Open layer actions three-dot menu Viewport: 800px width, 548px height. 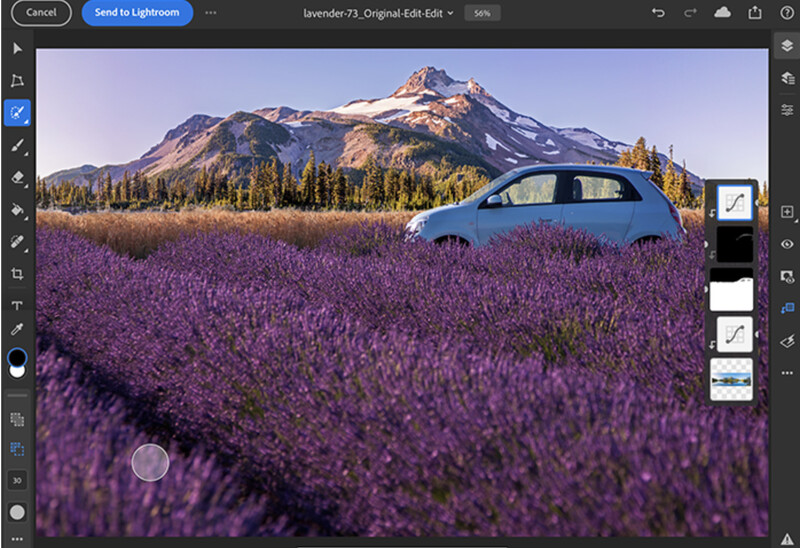787,373
